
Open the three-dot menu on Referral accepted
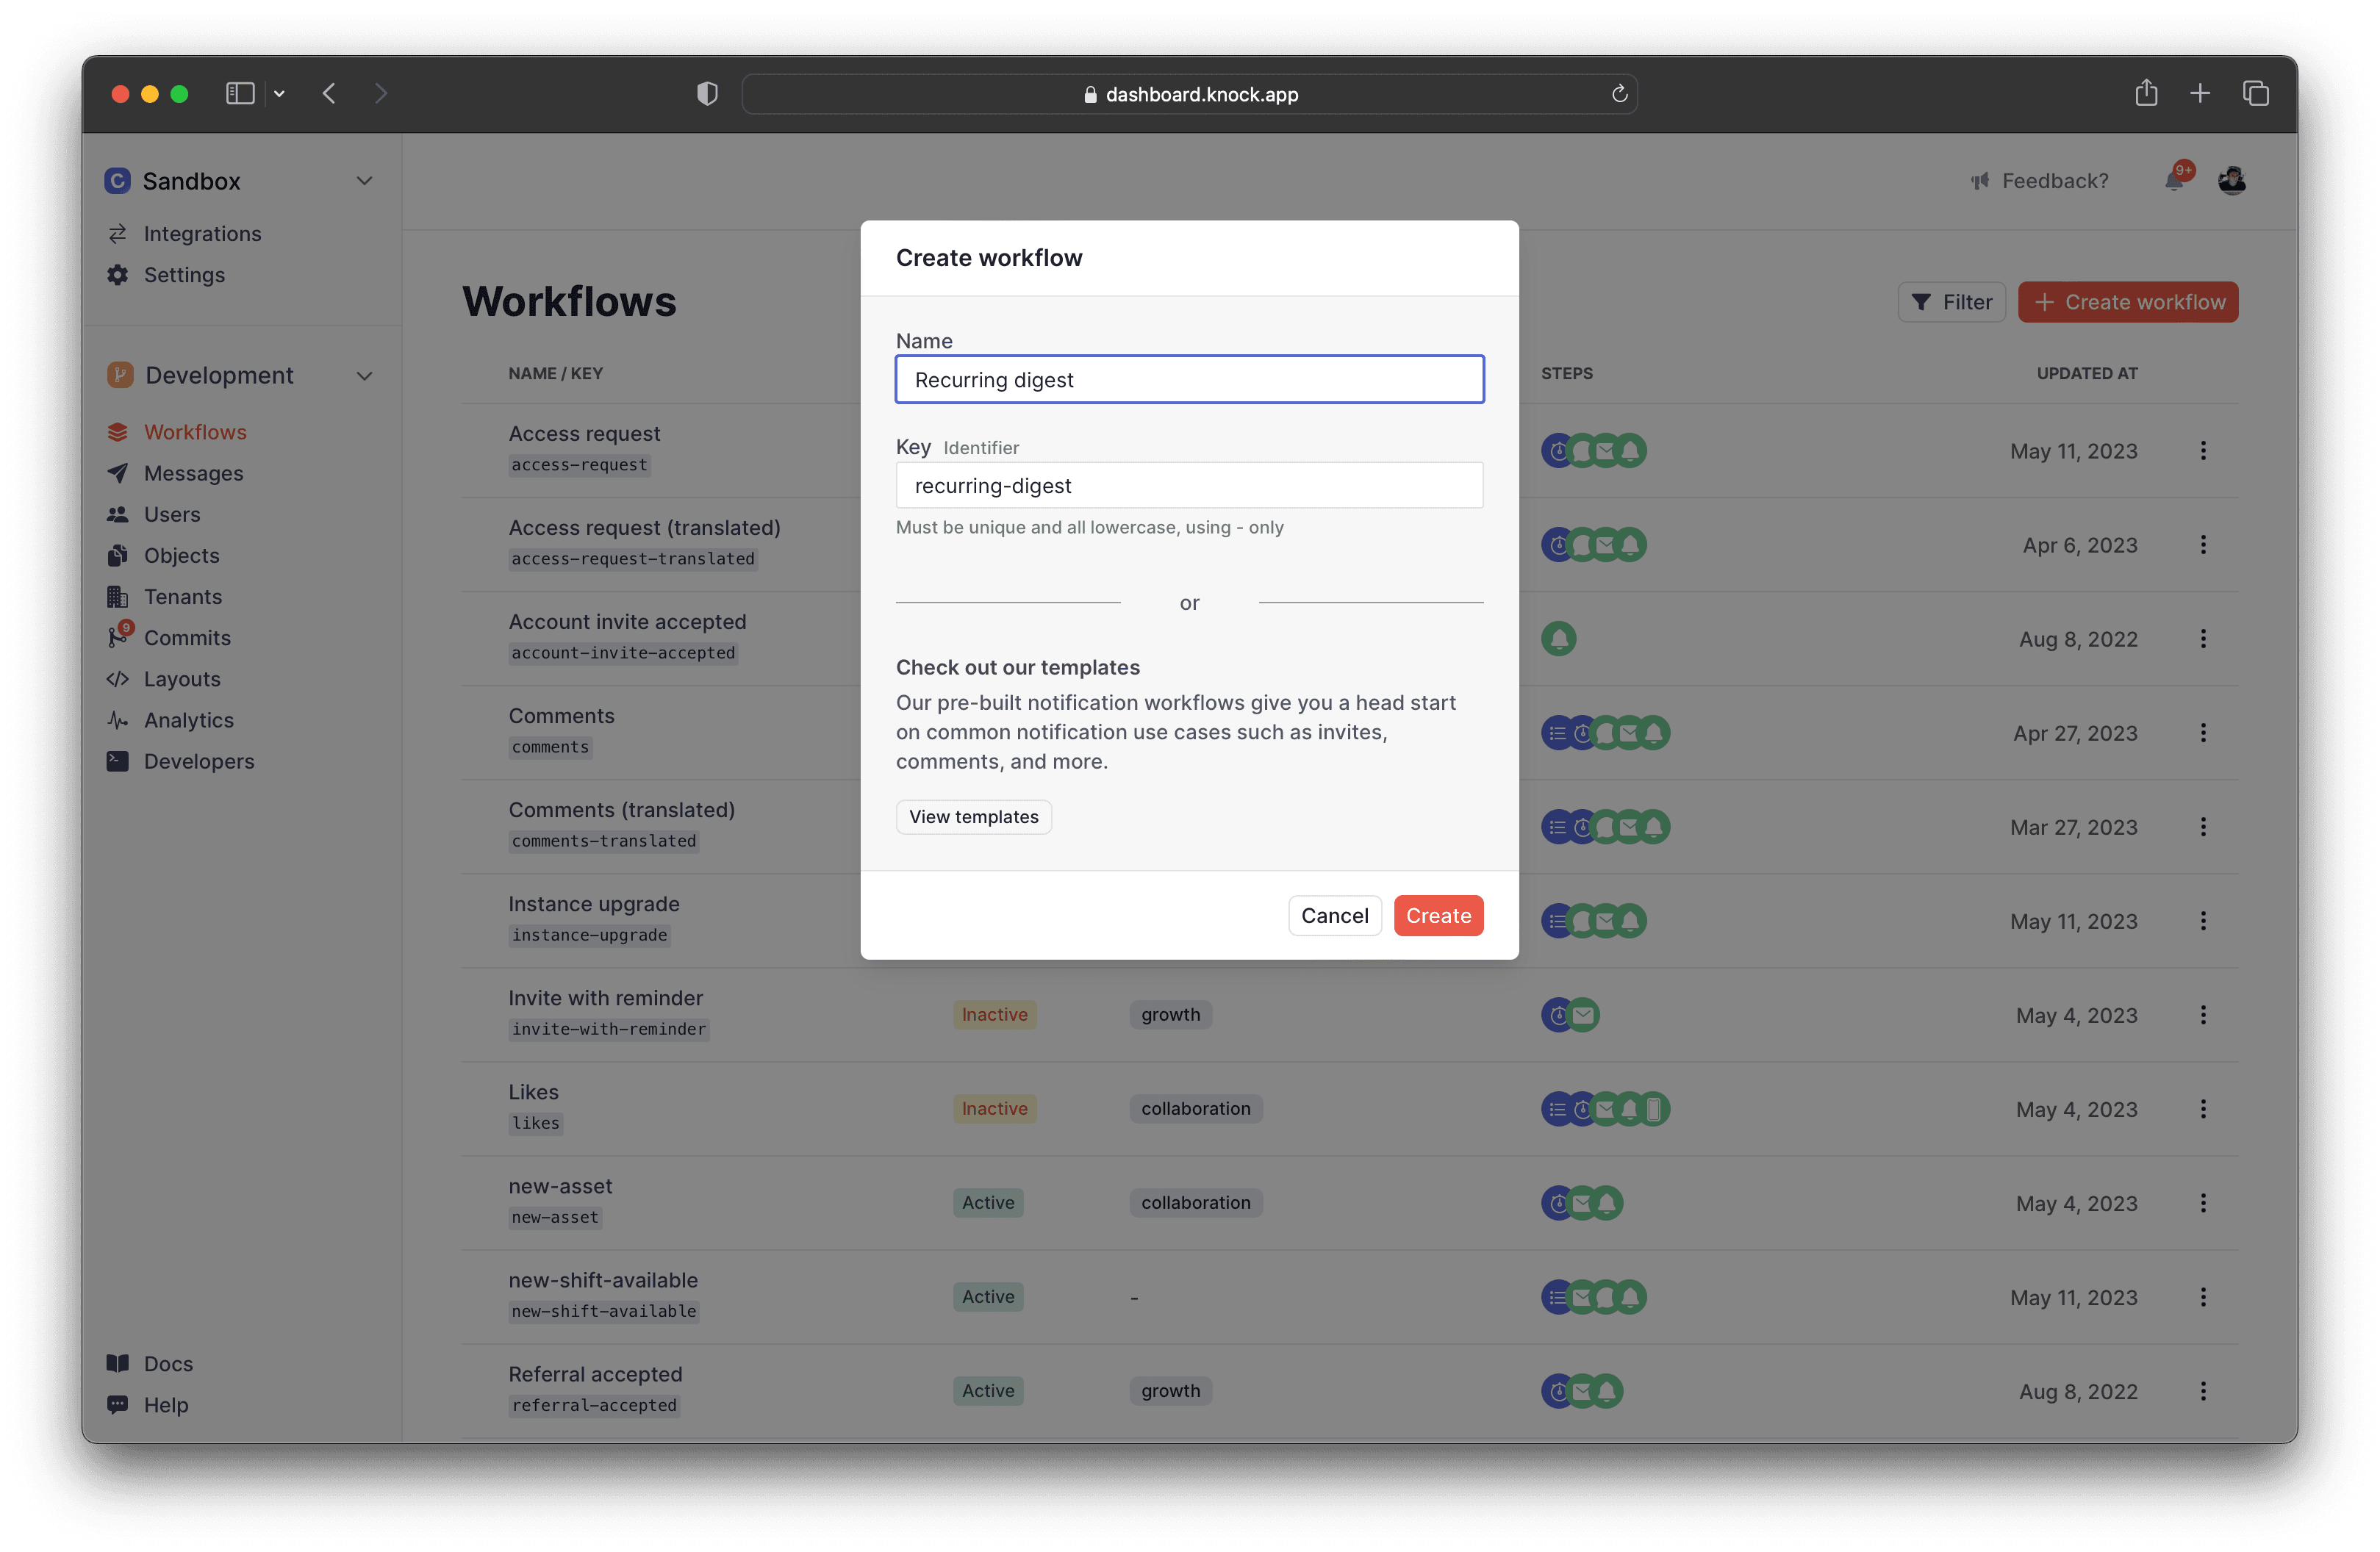point(2204,1390)
